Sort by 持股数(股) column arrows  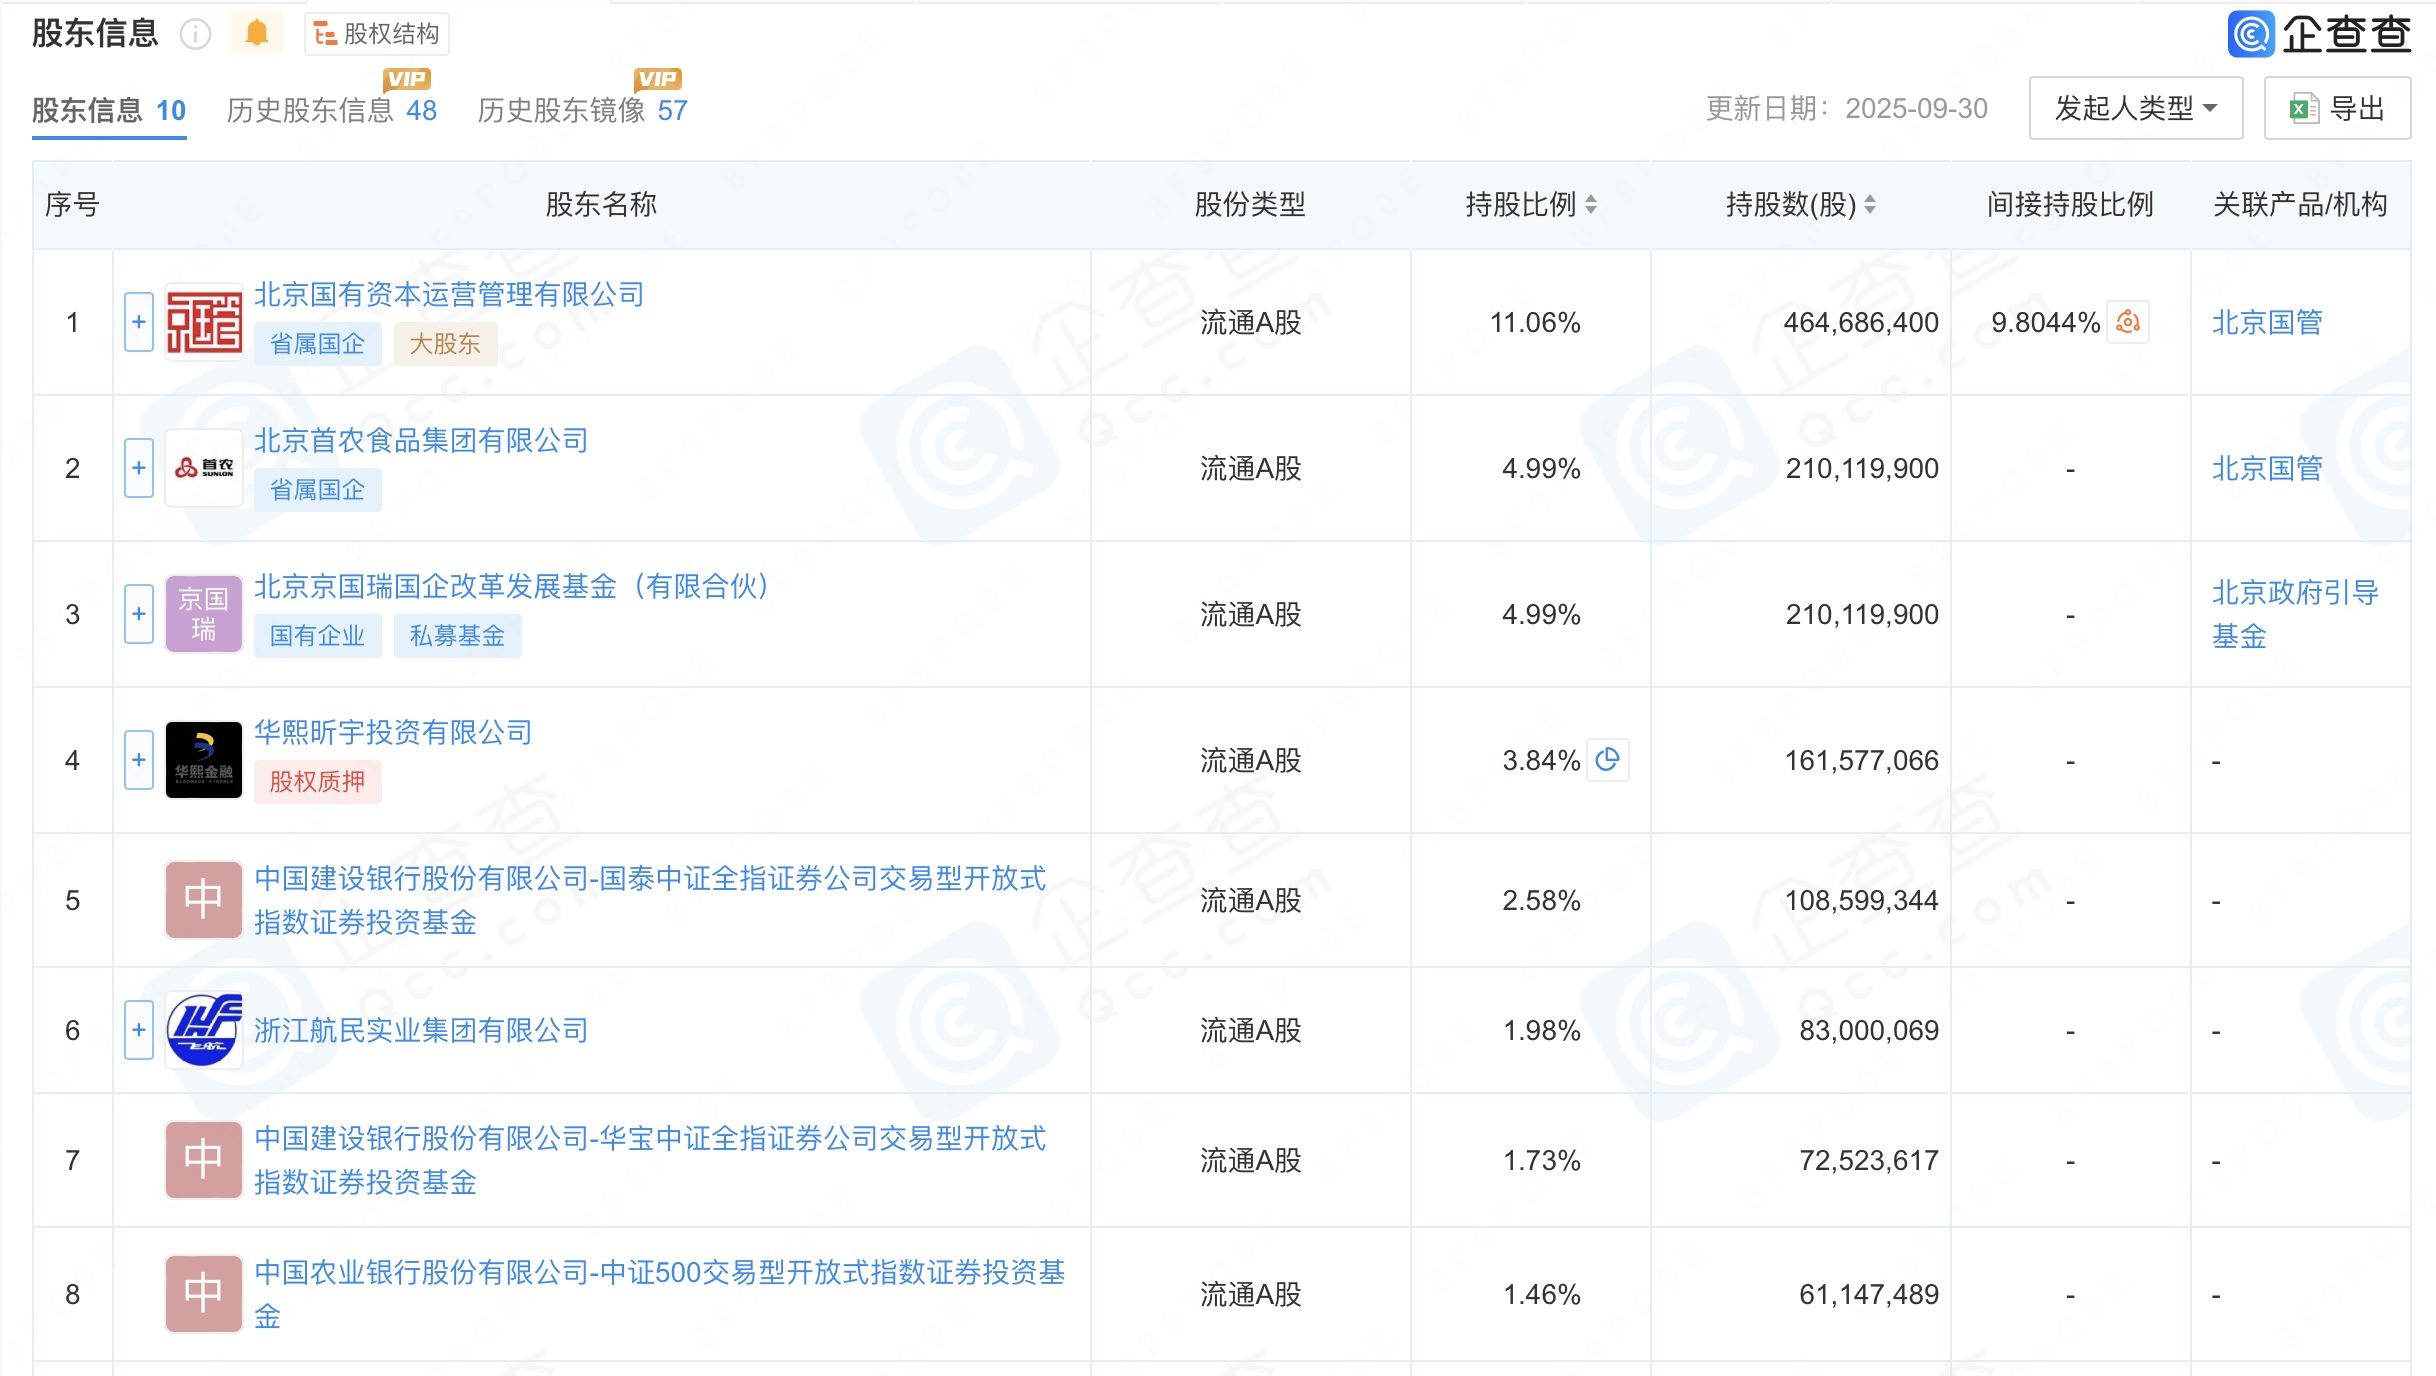tap(1870, 205)
